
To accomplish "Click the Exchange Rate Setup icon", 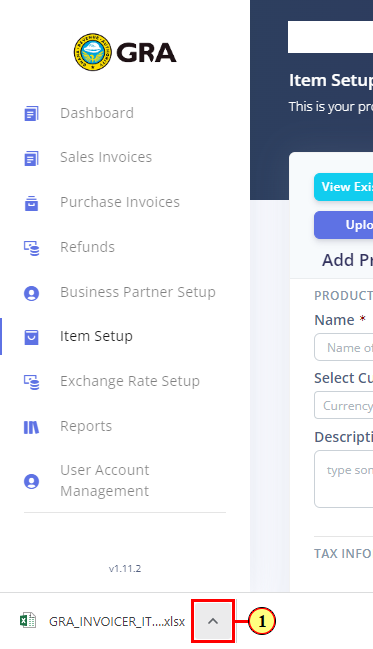I will click(x=31, y=382).
